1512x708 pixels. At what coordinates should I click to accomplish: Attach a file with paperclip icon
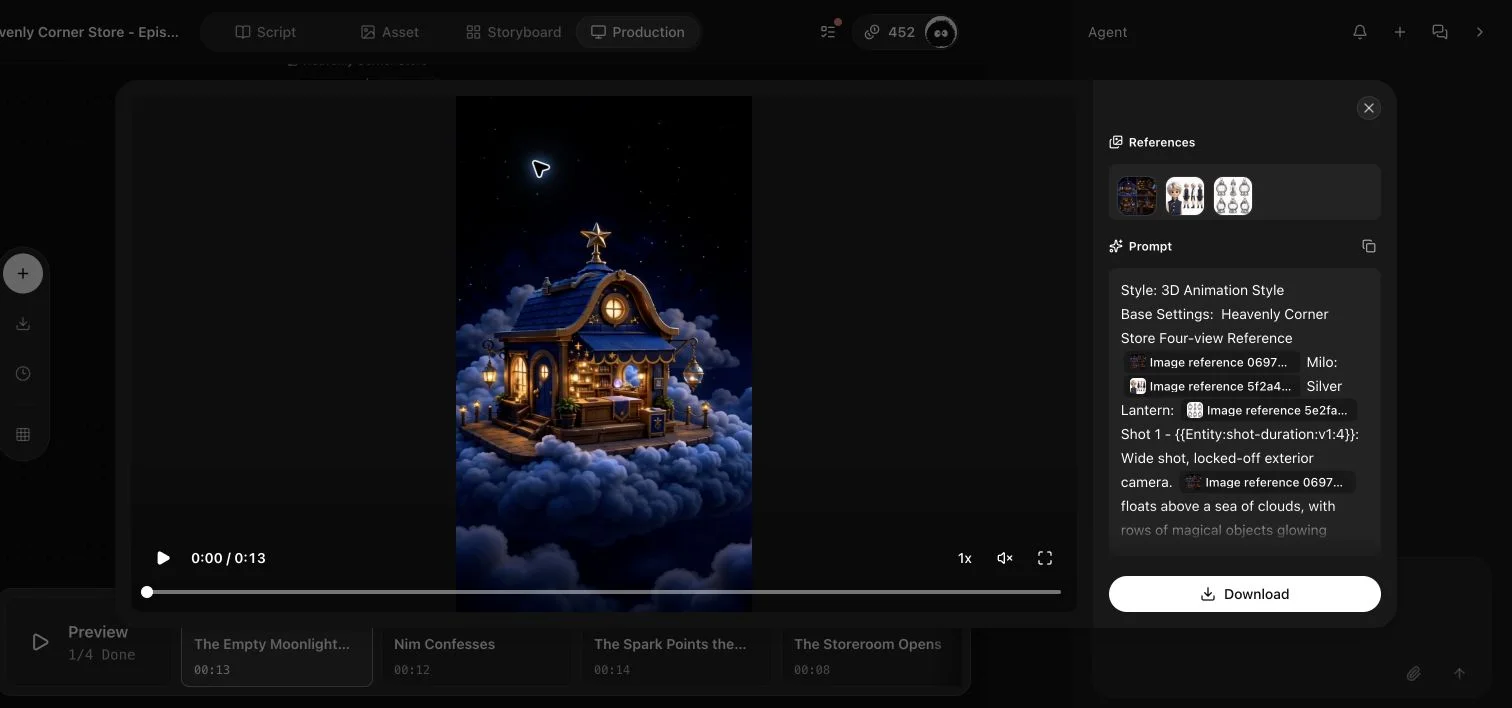pos(1413,674)
